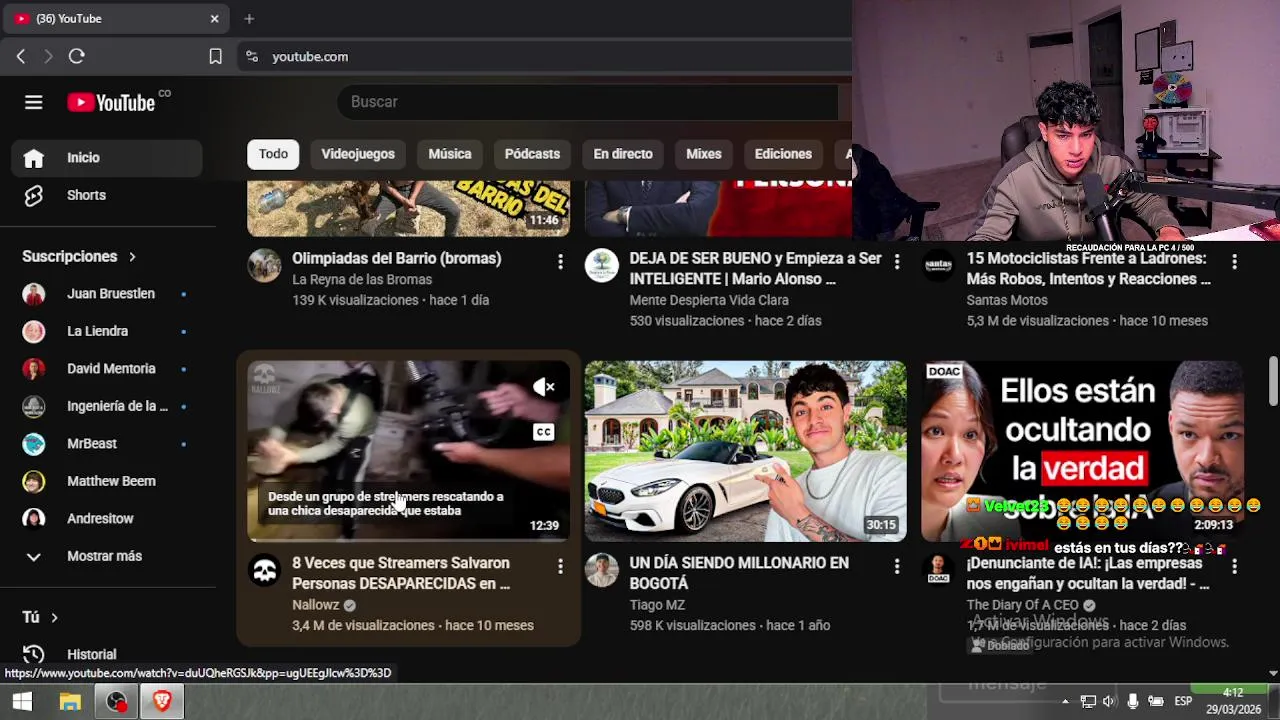The width and height of the screenshot is (1280, 720).
Task: Unmute the Streamers video preview
Action: click(x=543, y=387)
